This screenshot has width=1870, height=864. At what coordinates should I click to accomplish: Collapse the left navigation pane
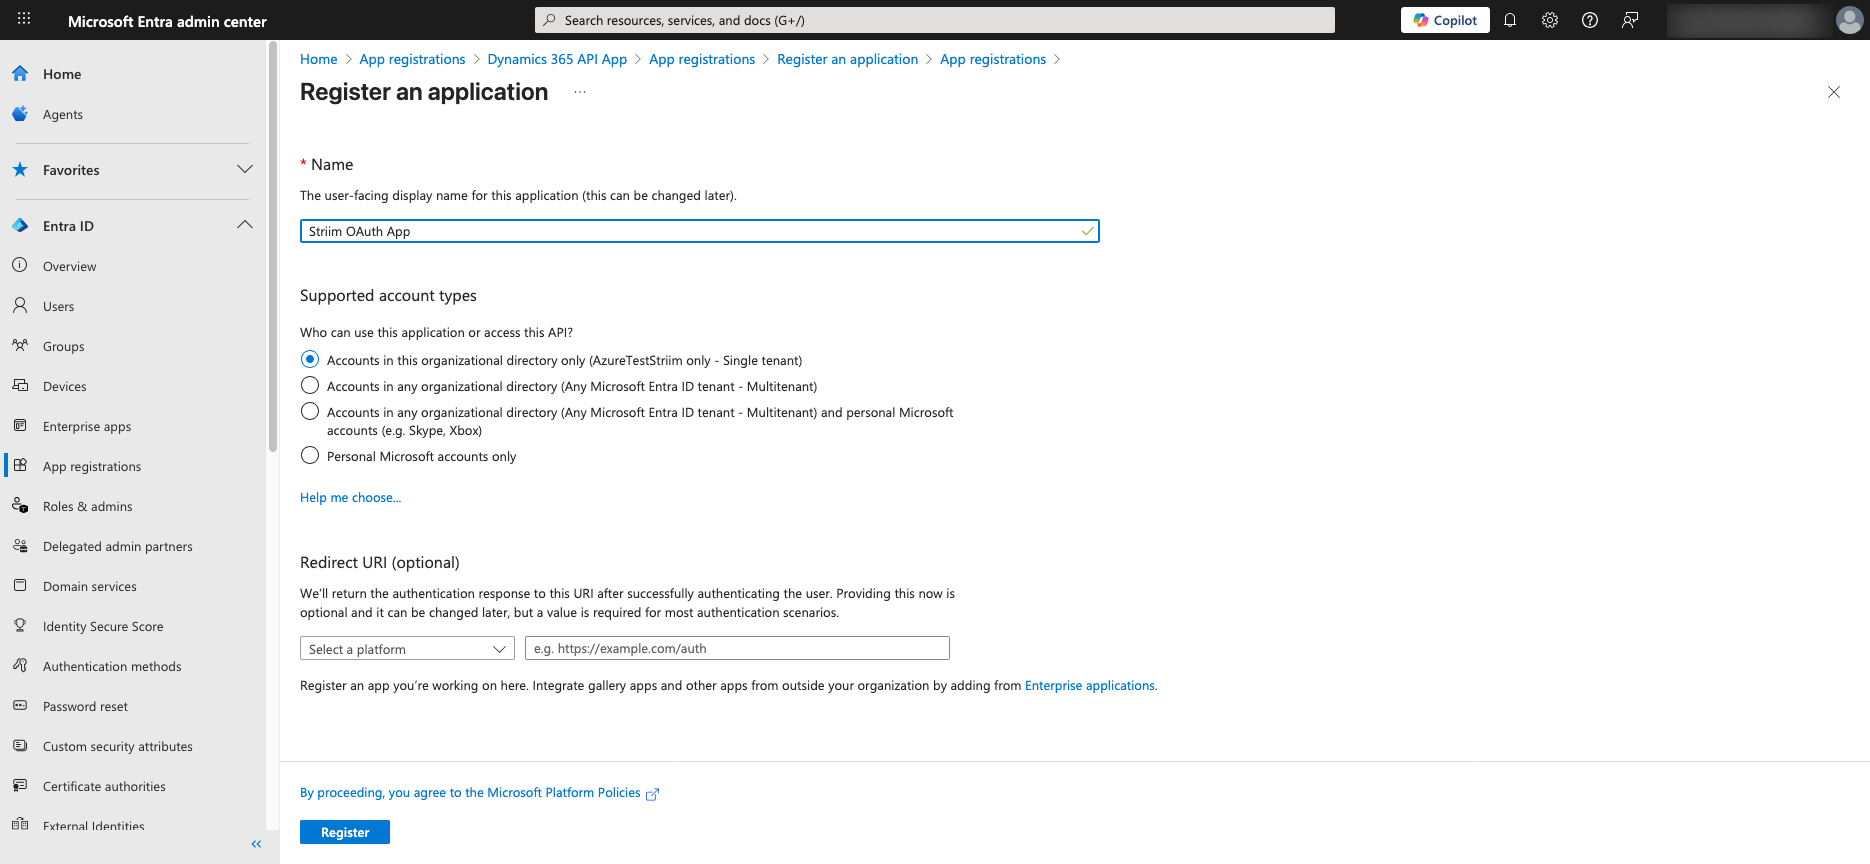(255, 844)
